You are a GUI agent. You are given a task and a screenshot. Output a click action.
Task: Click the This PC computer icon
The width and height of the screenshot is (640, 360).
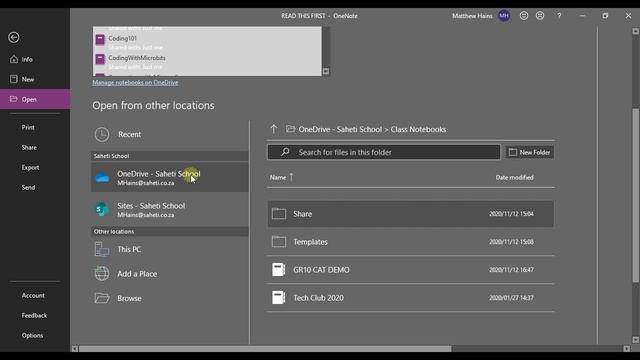(102, 249)
